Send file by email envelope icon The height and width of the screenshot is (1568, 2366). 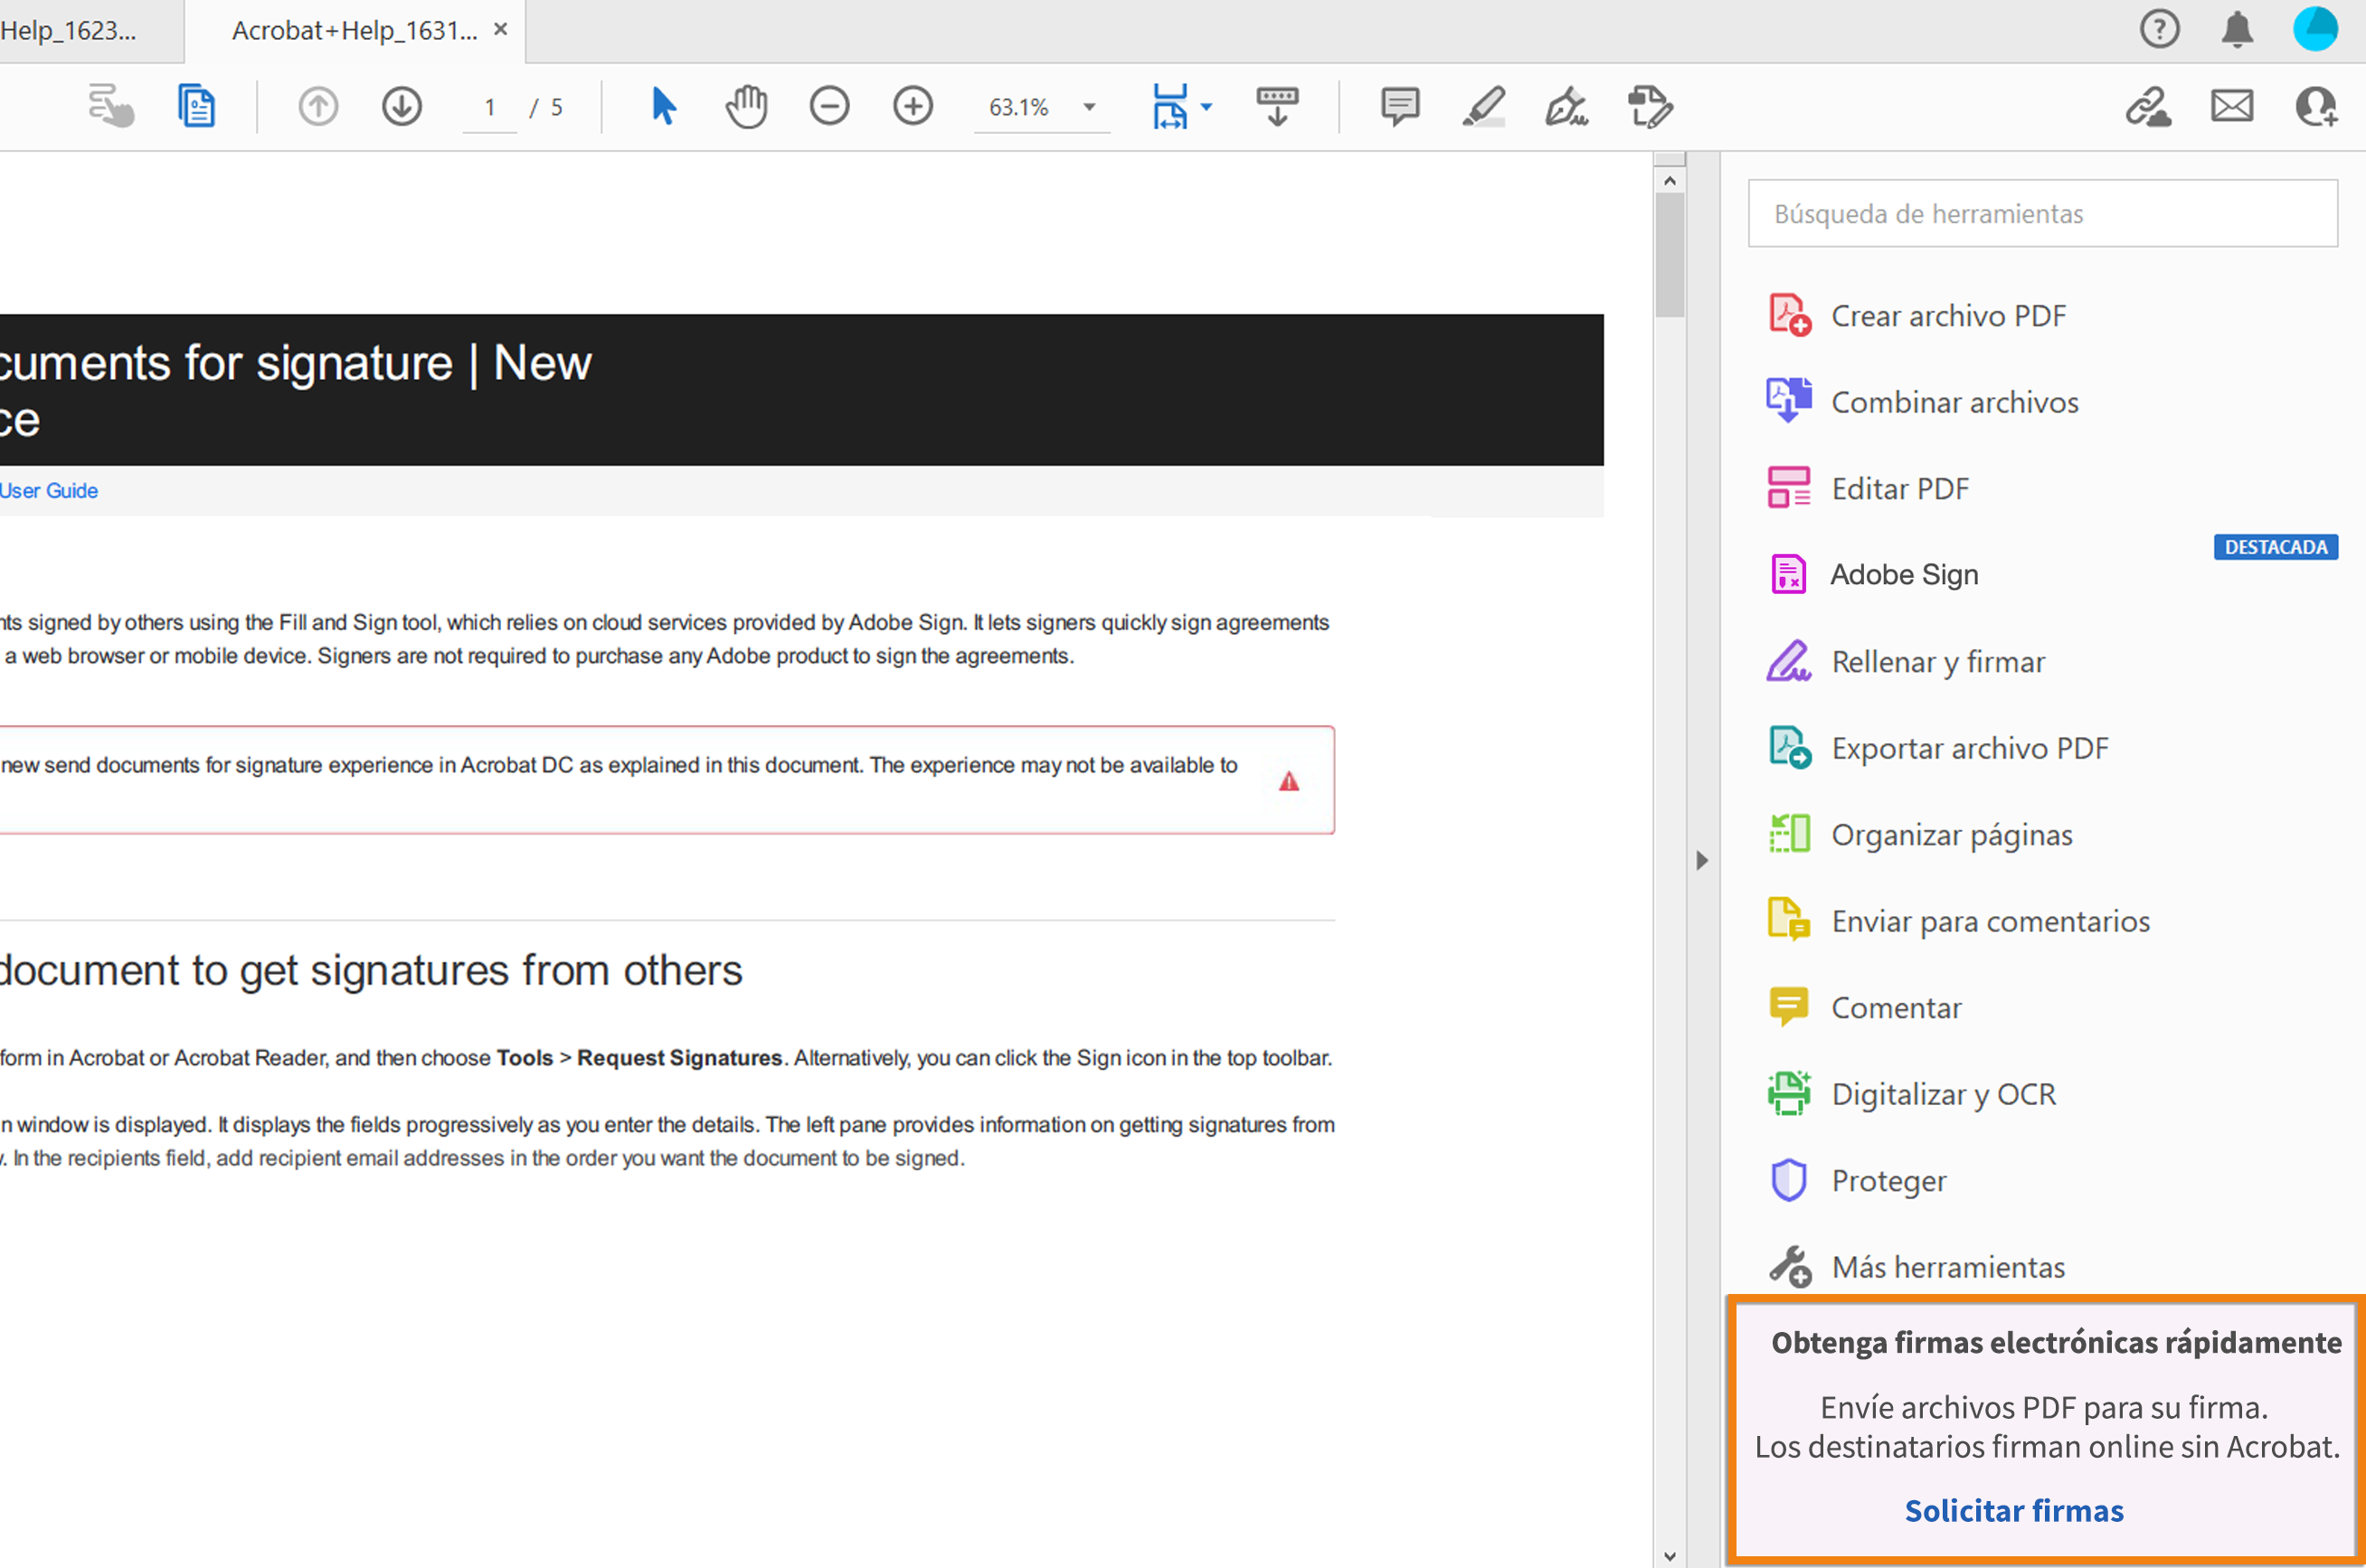pos(2231,106)
